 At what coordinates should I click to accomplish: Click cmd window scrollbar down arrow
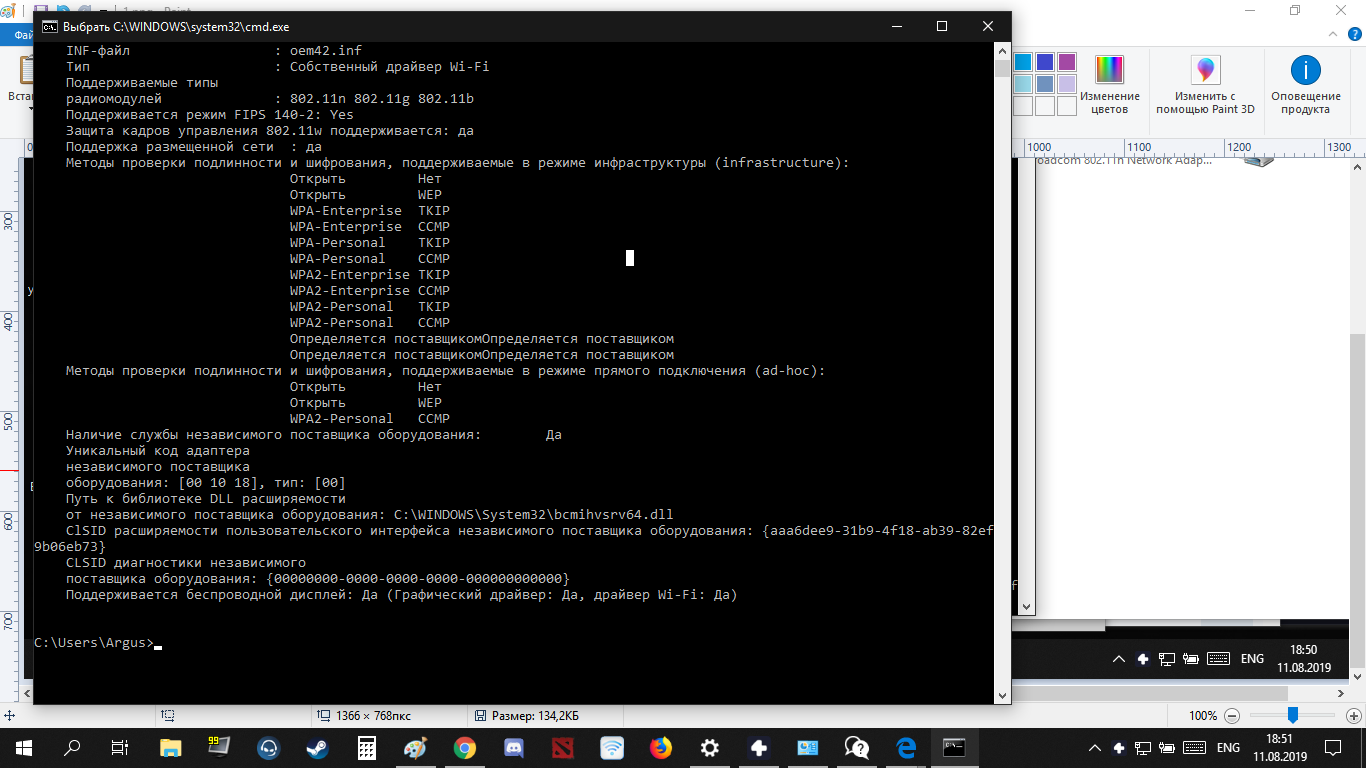[x=1002, y=695]
